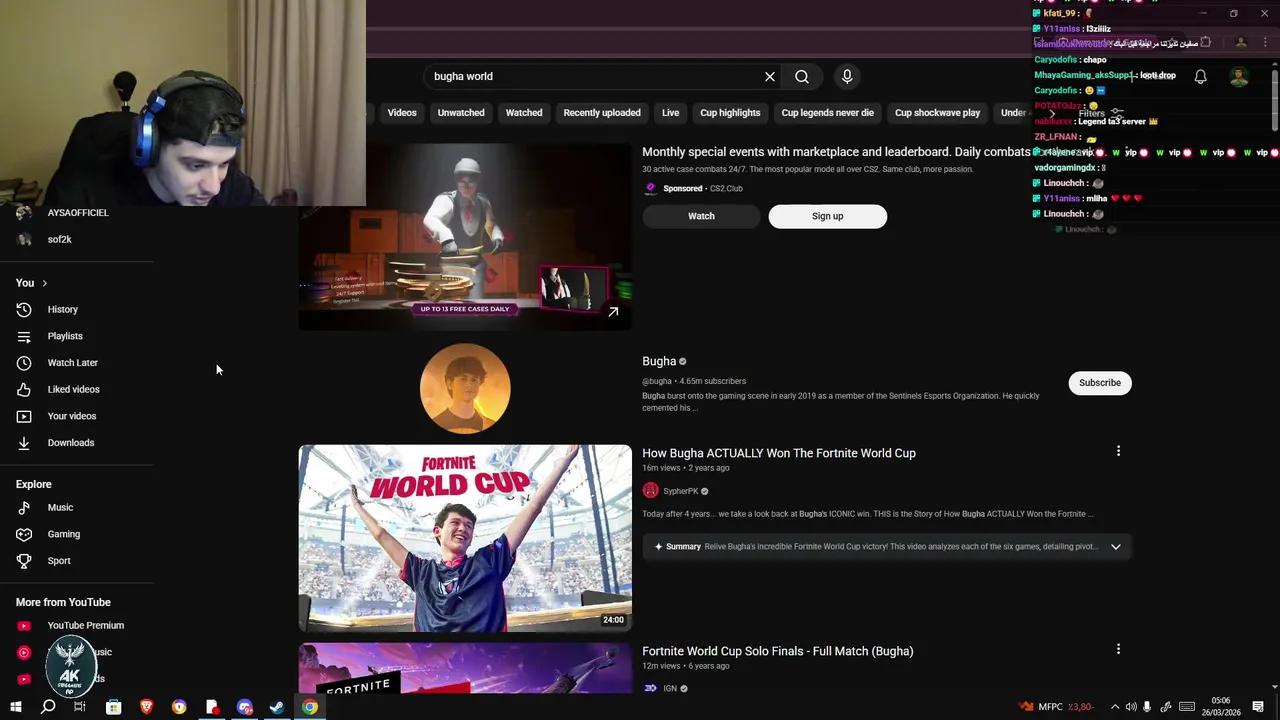Open Task View on the taskbar
Screen dimensions: 1280x720
pos(80,707)
